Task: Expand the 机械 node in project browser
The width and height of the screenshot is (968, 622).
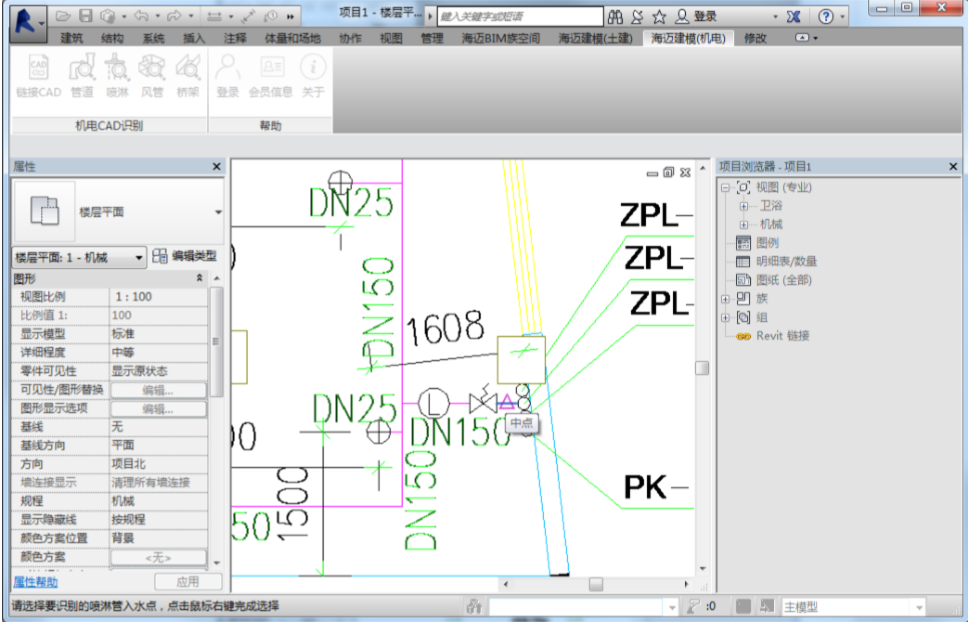Action: (x=744, y=225)
